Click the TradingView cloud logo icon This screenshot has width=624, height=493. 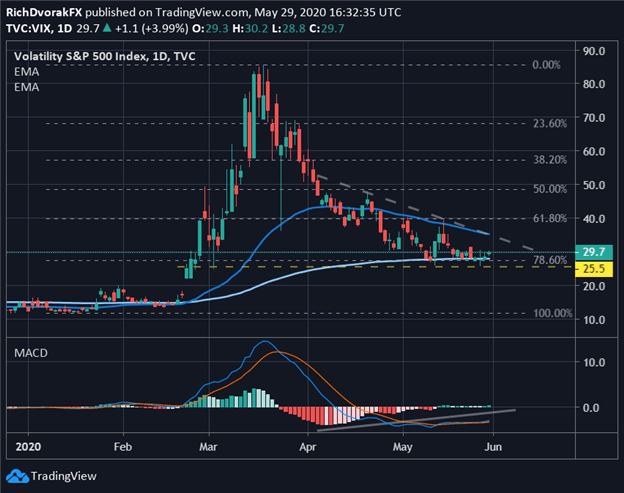[x=18, y=476]
